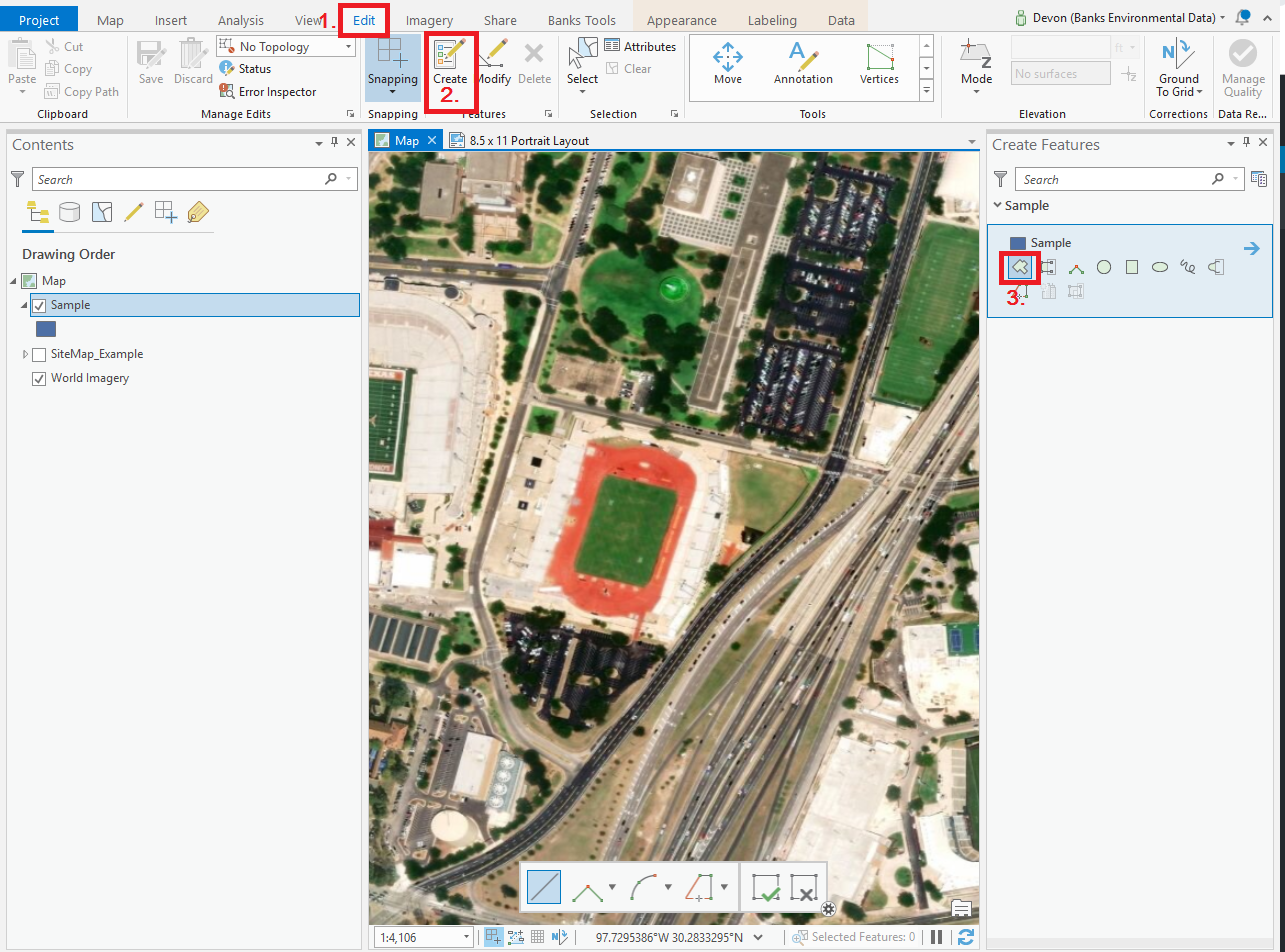
Task: Click the Attributes button
Action: click(x=640, y=47)
